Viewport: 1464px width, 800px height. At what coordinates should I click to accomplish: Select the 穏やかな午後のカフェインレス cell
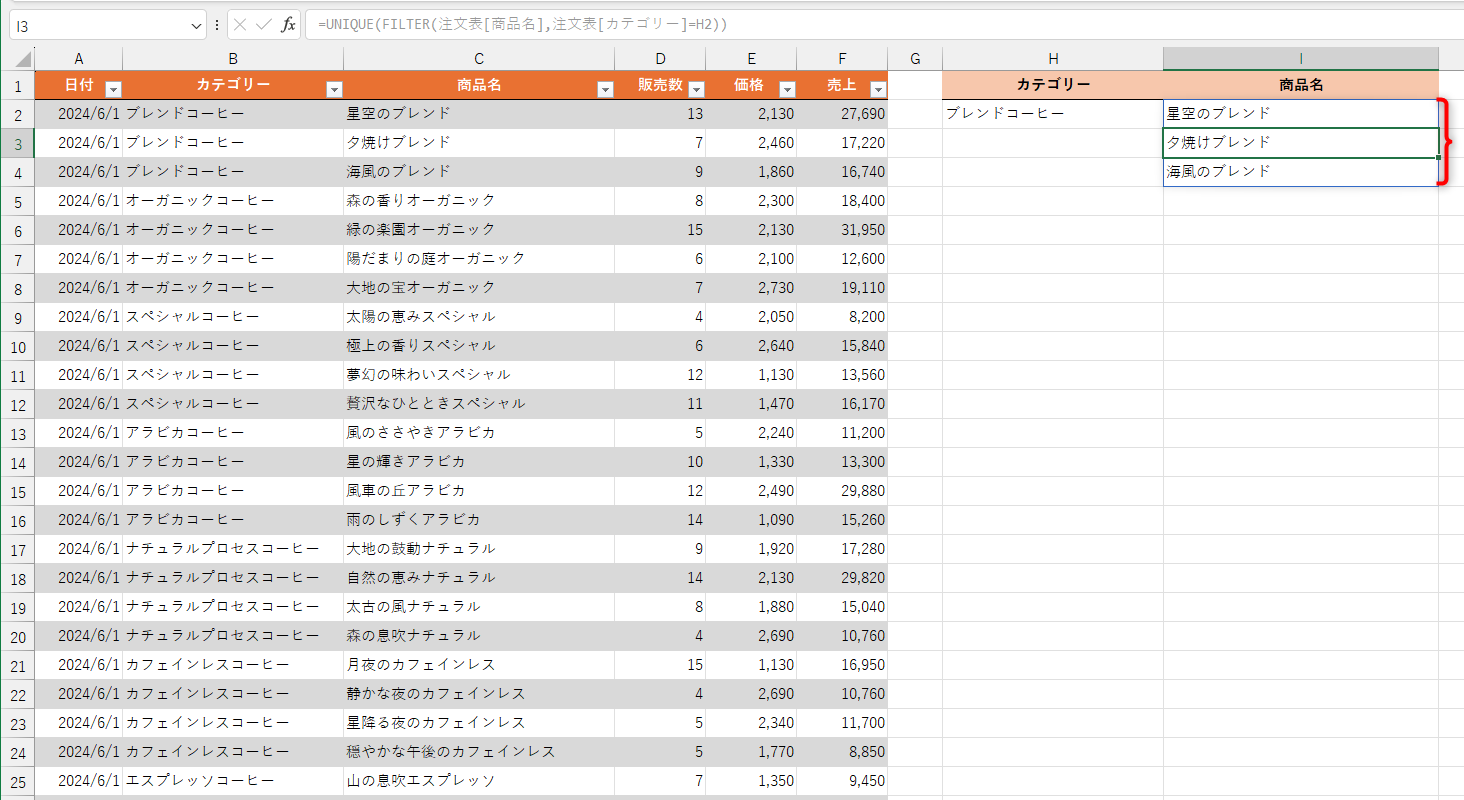tap(479, 752)
